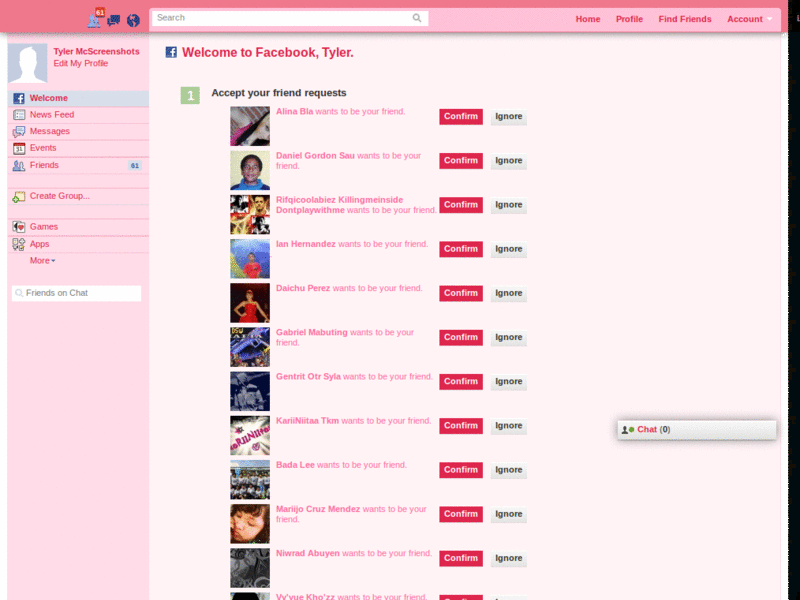Click the News Feed sidebar icon
Screen dimensions: 800x600
pos(19,115)
